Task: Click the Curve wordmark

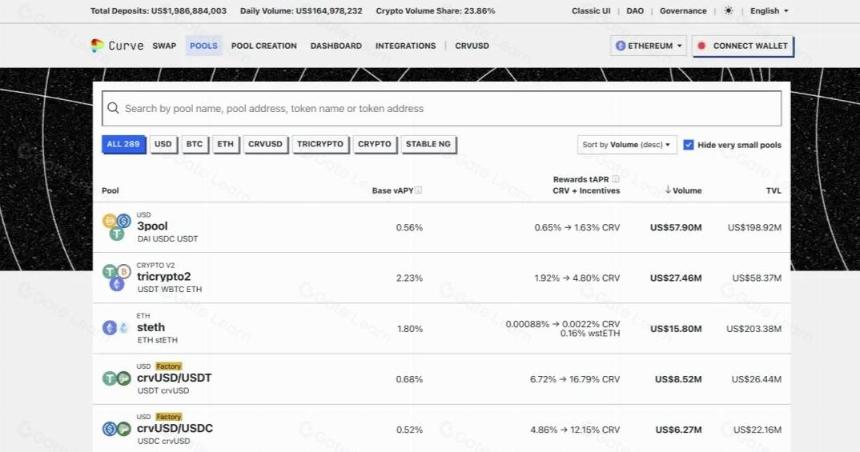Action: (x=126, y=46)
